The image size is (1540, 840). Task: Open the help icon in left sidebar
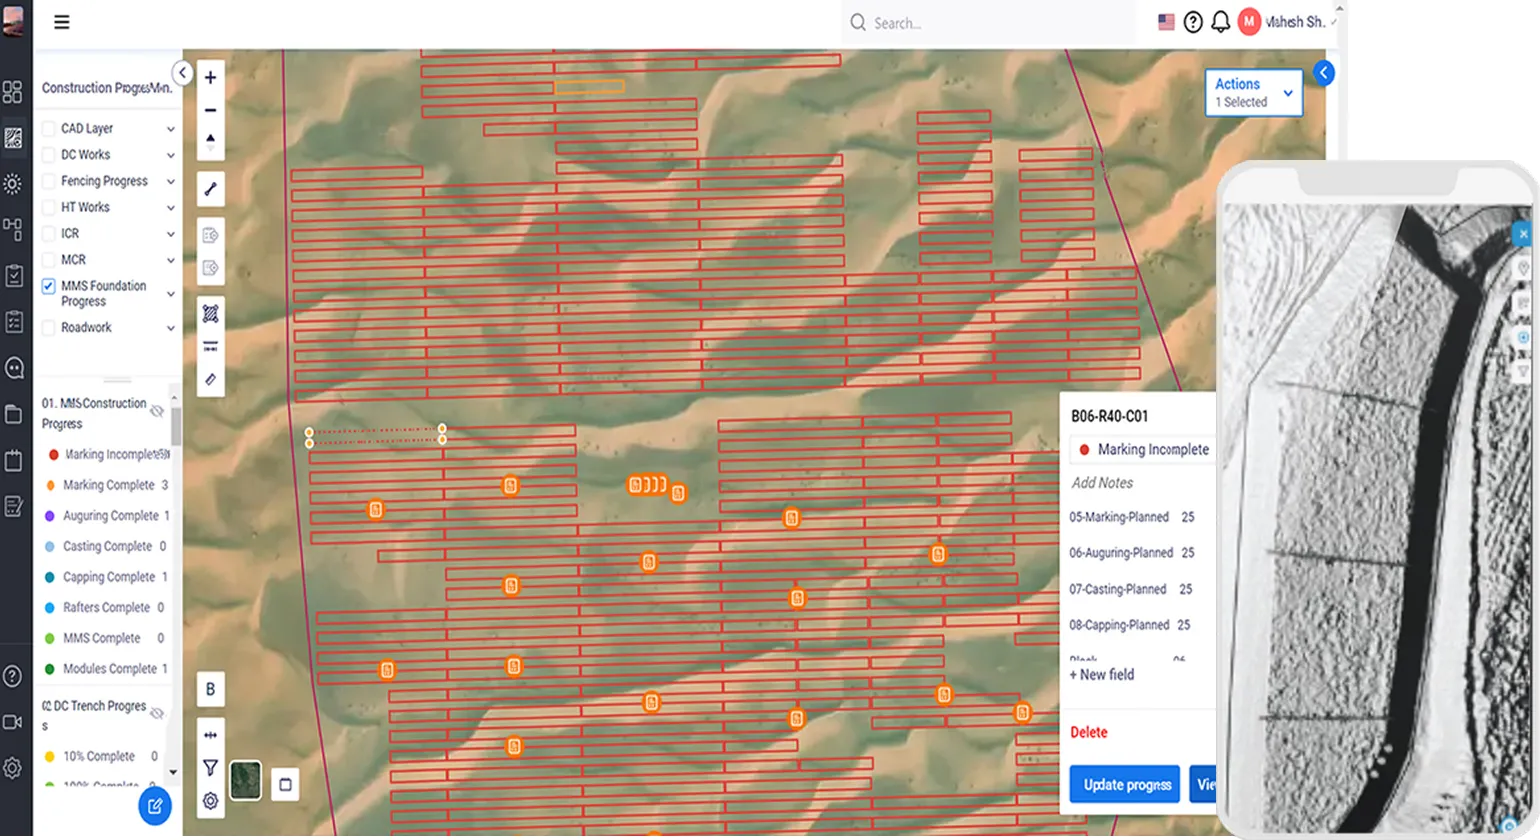[13, 677]
